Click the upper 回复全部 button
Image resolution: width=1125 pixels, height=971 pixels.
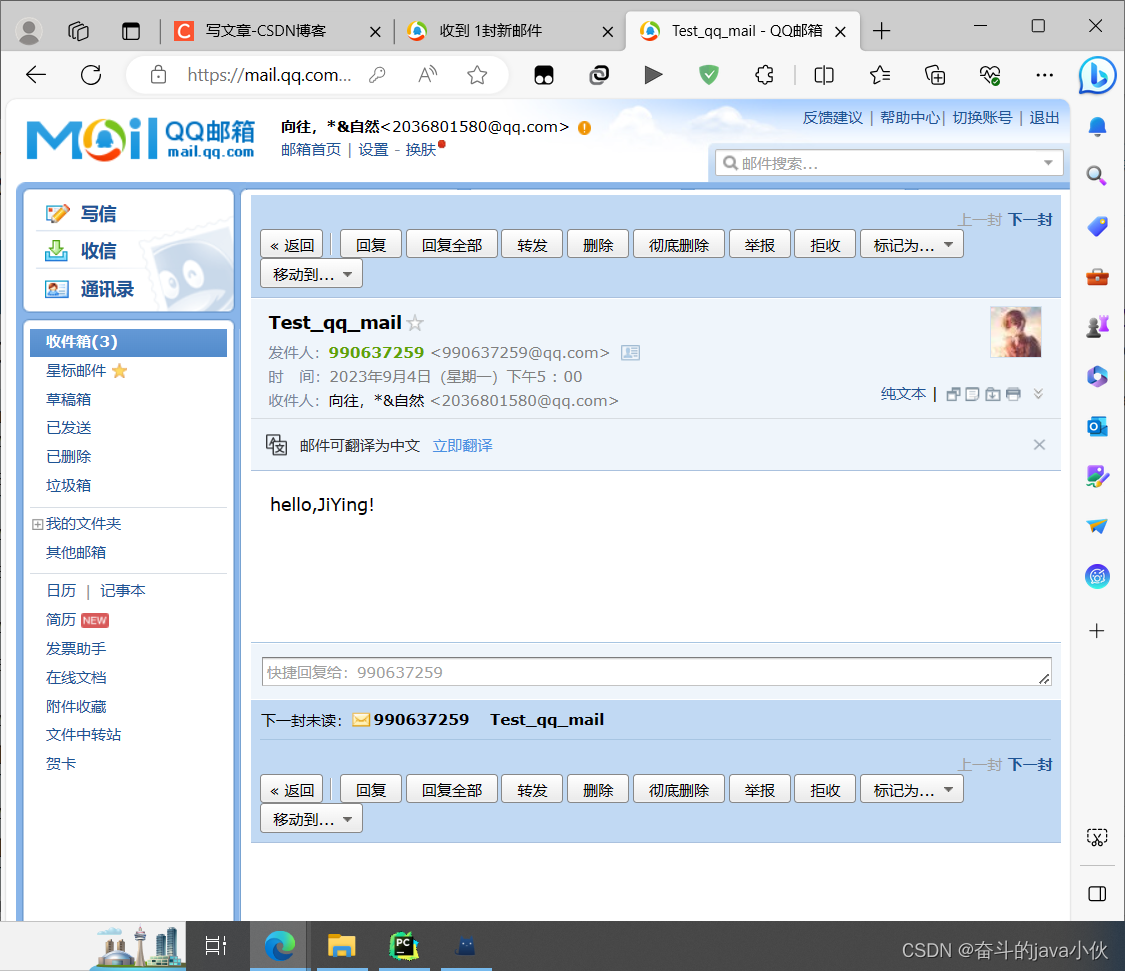[452, 245]
